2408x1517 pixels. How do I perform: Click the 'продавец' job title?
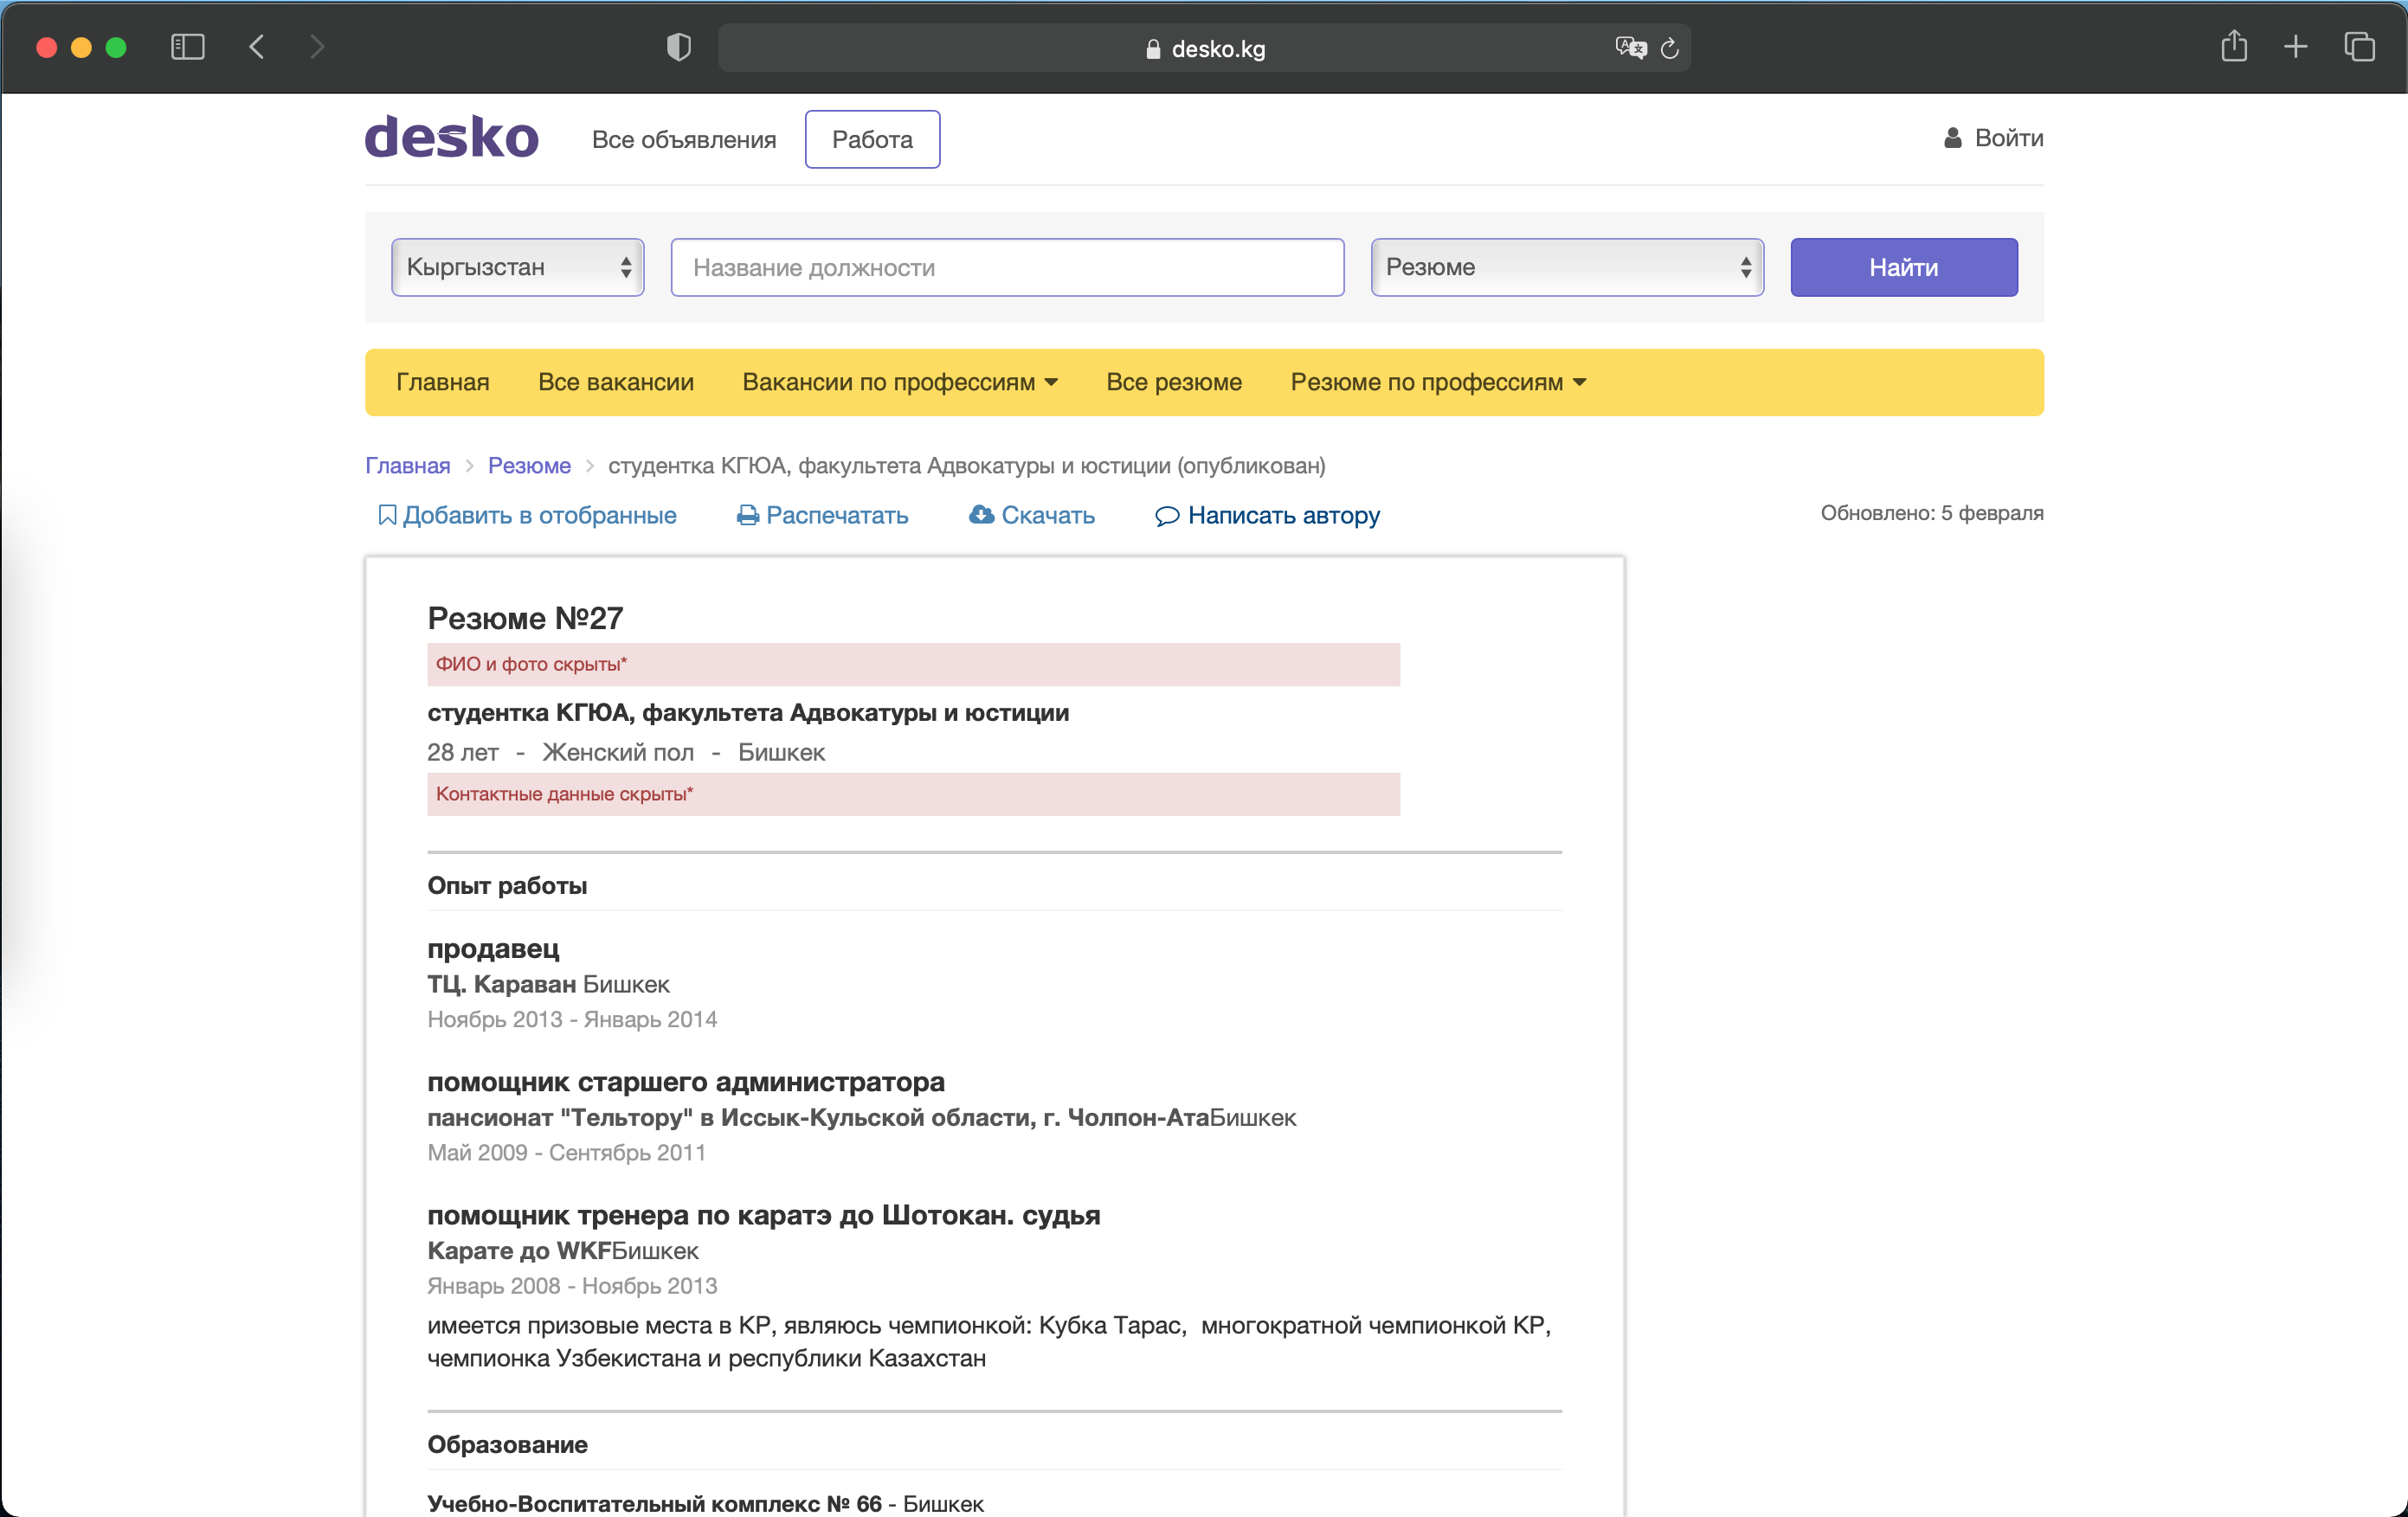tap(493, 948)
